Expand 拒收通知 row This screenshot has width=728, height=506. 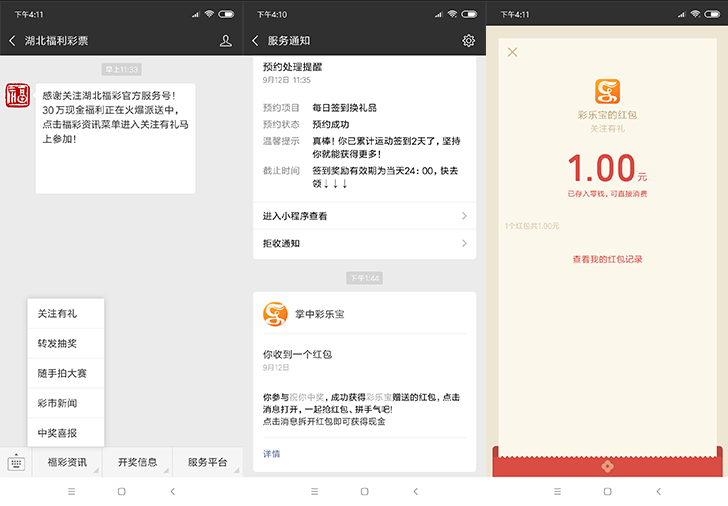click(364, 243)
